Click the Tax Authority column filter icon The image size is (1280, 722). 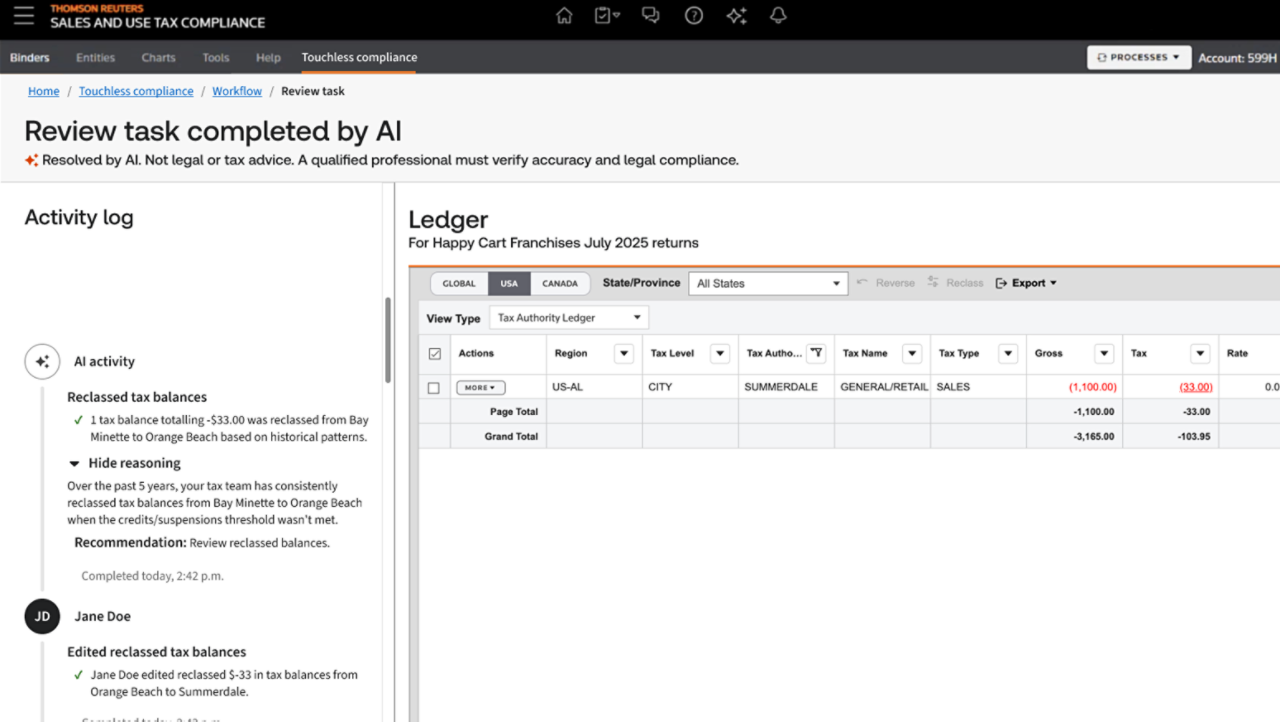(816, 353)
